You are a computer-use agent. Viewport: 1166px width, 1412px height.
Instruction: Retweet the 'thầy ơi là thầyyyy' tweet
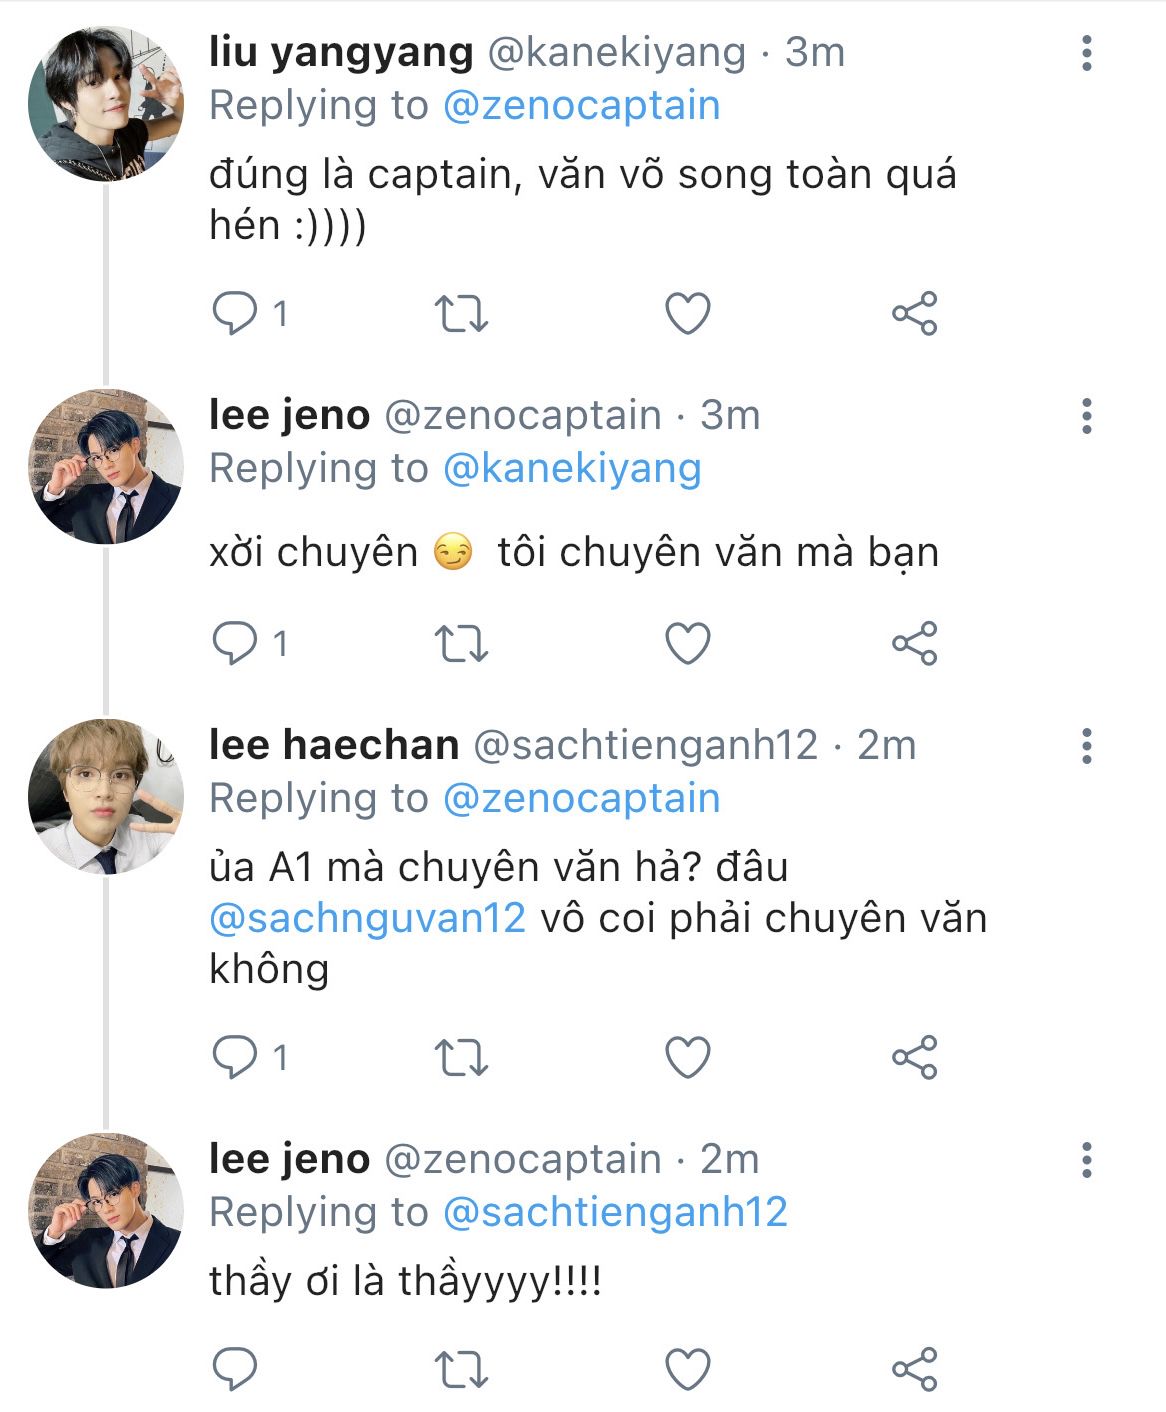tap(461, 1370)
